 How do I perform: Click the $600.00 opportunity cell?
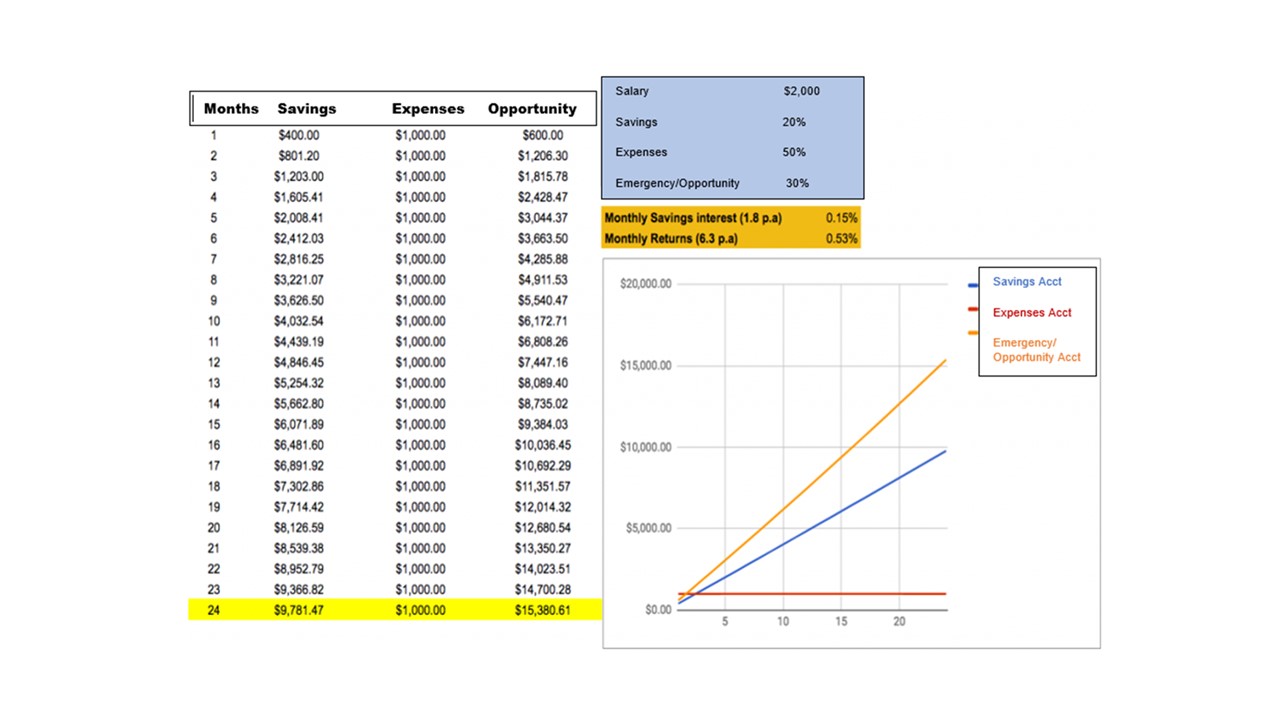coord(543,135)
